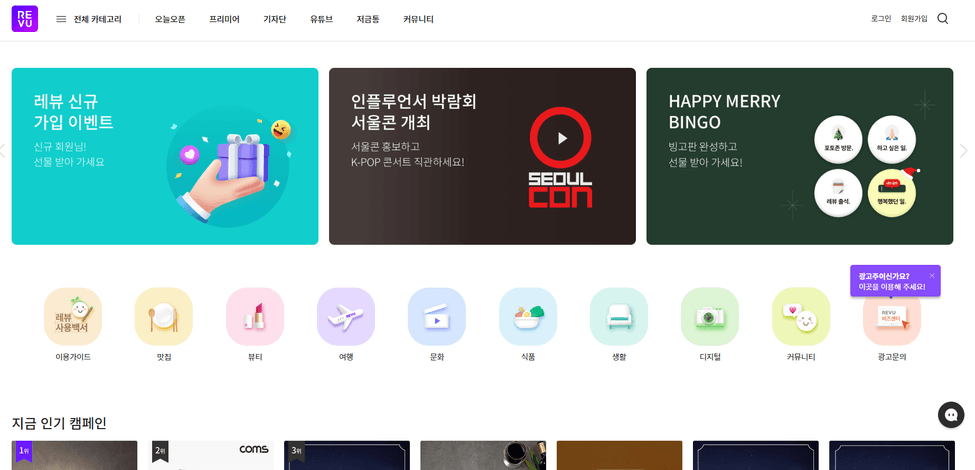Open the hamburger menu for 전체 카테고리
The height and width of the screenshot is (470, 975).
click(x=61, y=19)
